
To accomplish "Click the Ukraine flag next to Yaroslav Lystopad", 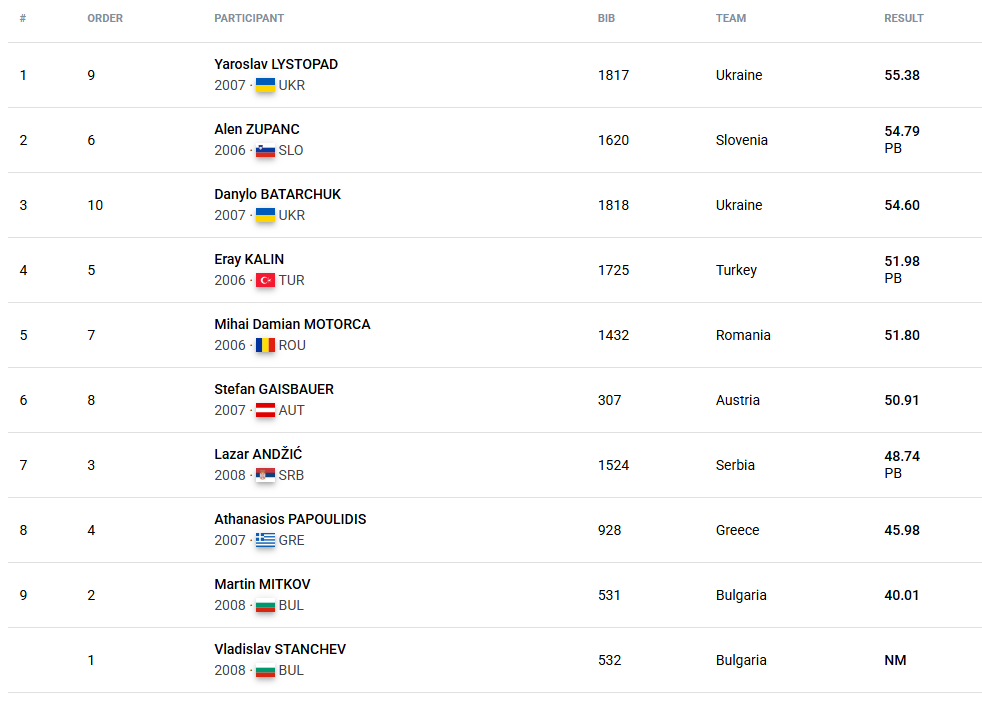I will coord(265,85).
